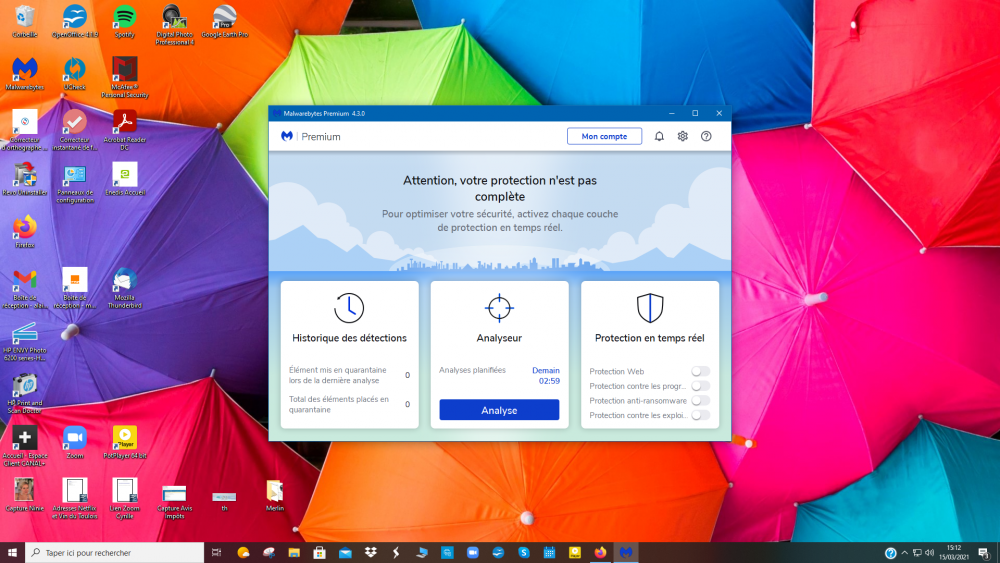This screenshot has width=1000, height=563.
Task: Select the Spotify desktop icon
Action: click(x=124, y=21)
